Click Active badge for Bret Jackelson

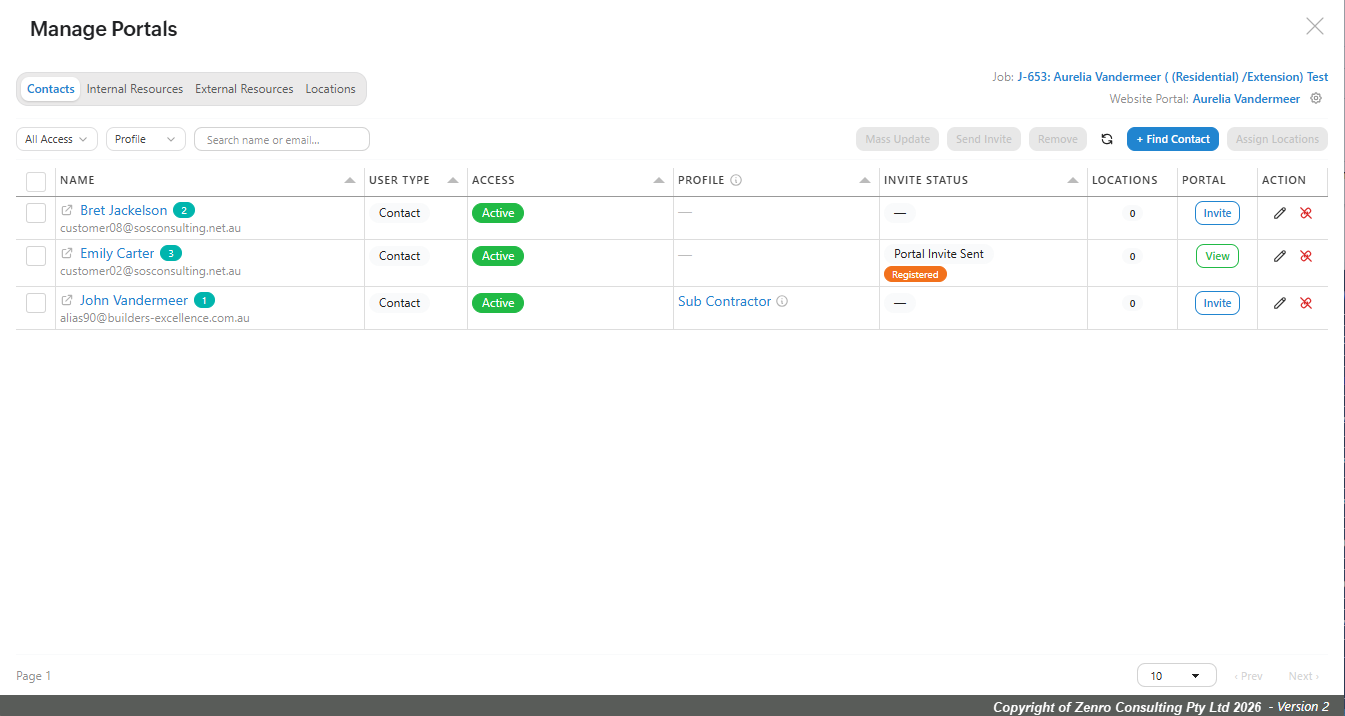click(x=498, y=213)
